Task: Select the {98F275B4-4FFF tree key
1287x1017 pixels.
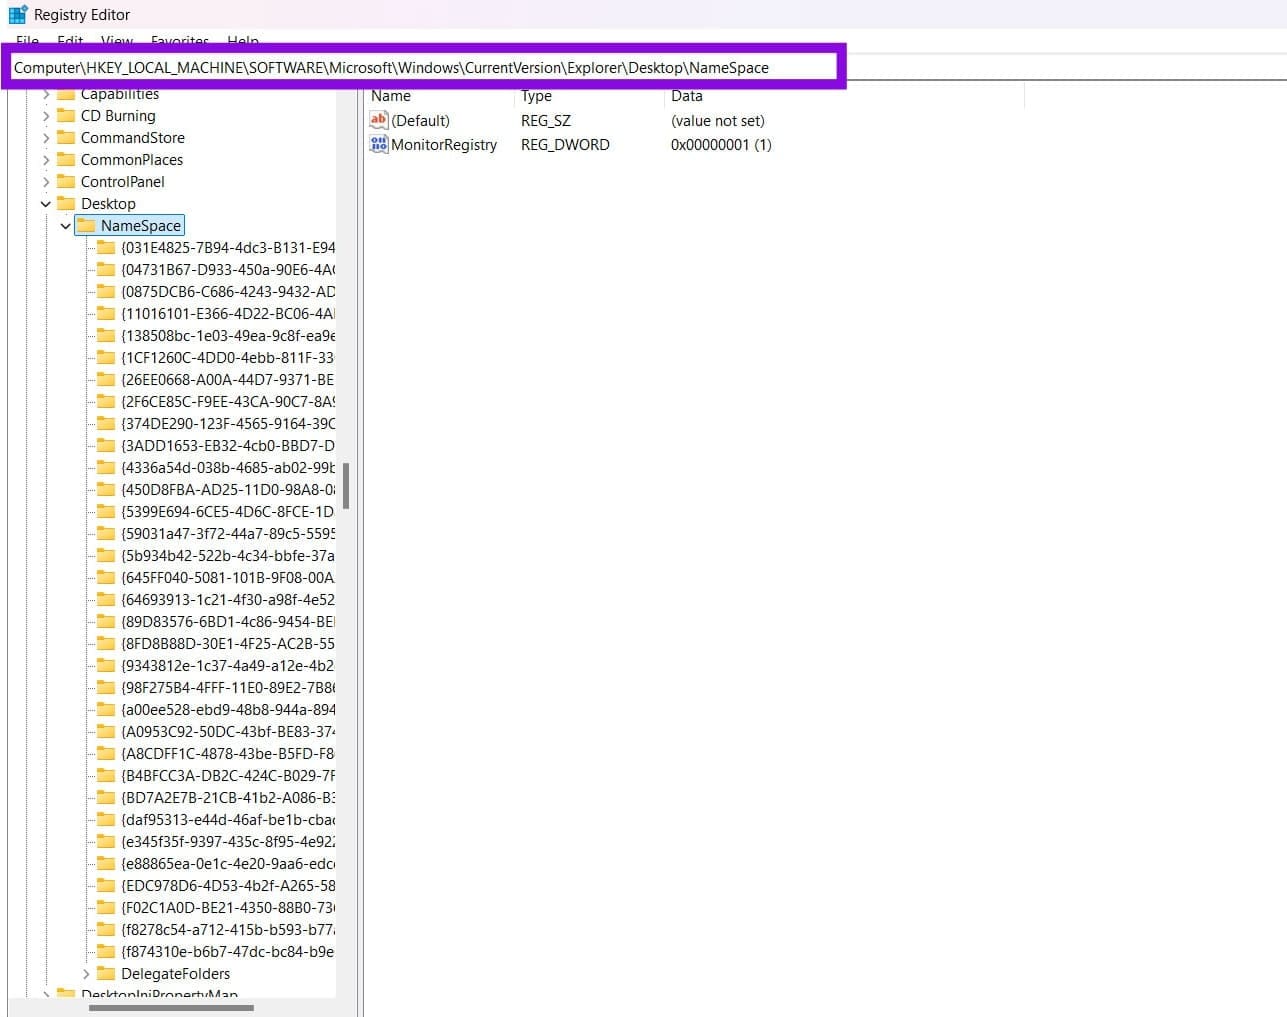Action: (227, 687)
